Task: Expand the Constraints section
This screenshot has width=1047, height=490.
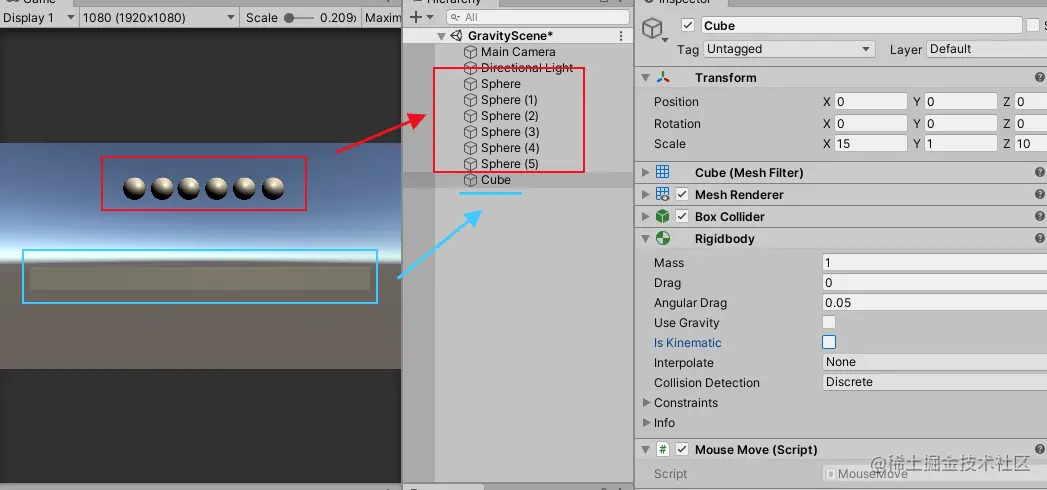Action: pyautogui.click(x=646, y=403)
